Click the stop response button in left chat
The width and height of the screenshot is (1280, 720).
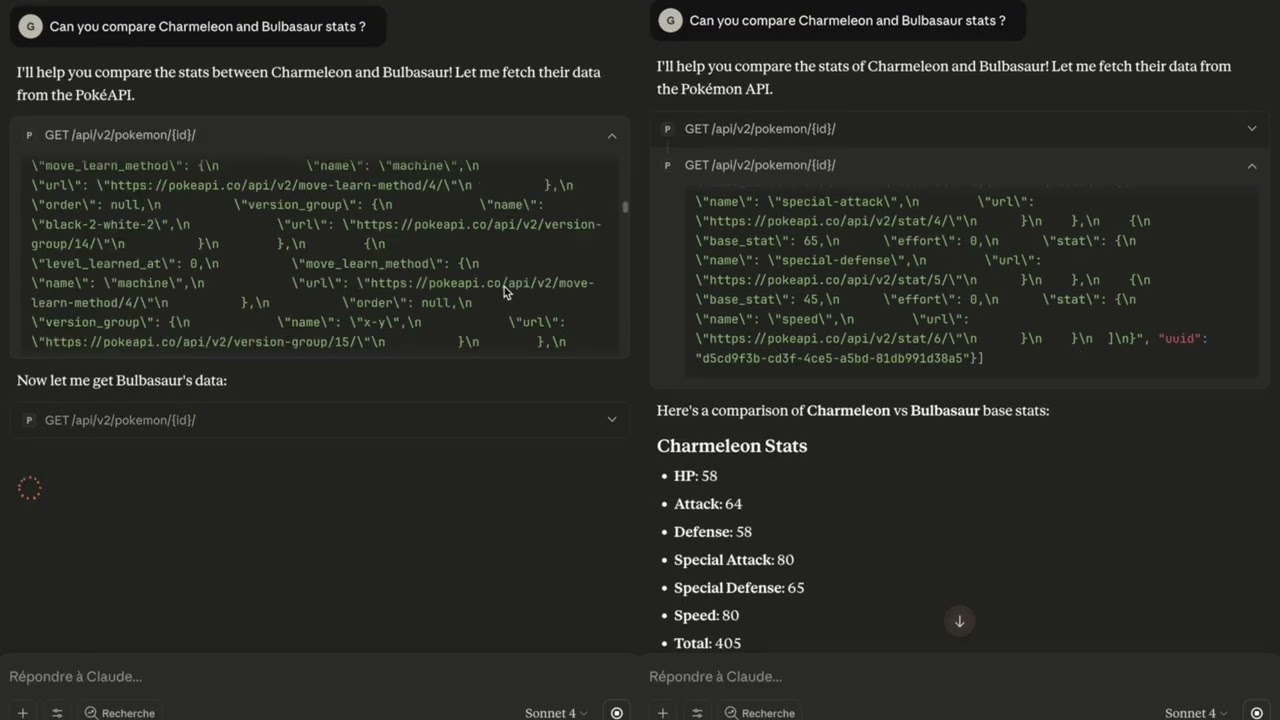pos(617,713)
